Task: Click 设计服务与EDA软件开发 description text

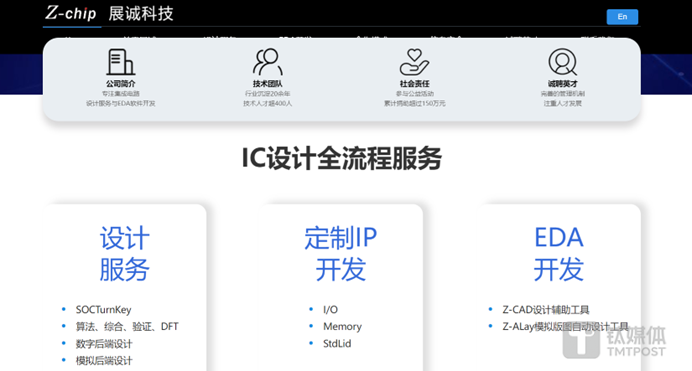Action: (x=120, y=103)
